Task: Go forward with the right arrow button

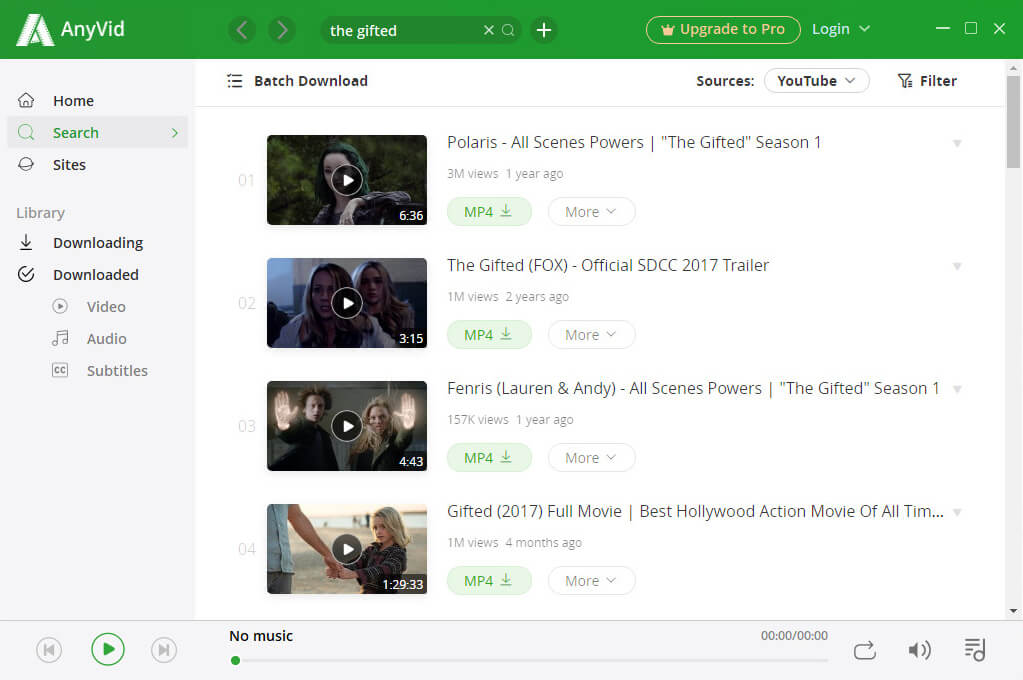Action: pos(282,30)
